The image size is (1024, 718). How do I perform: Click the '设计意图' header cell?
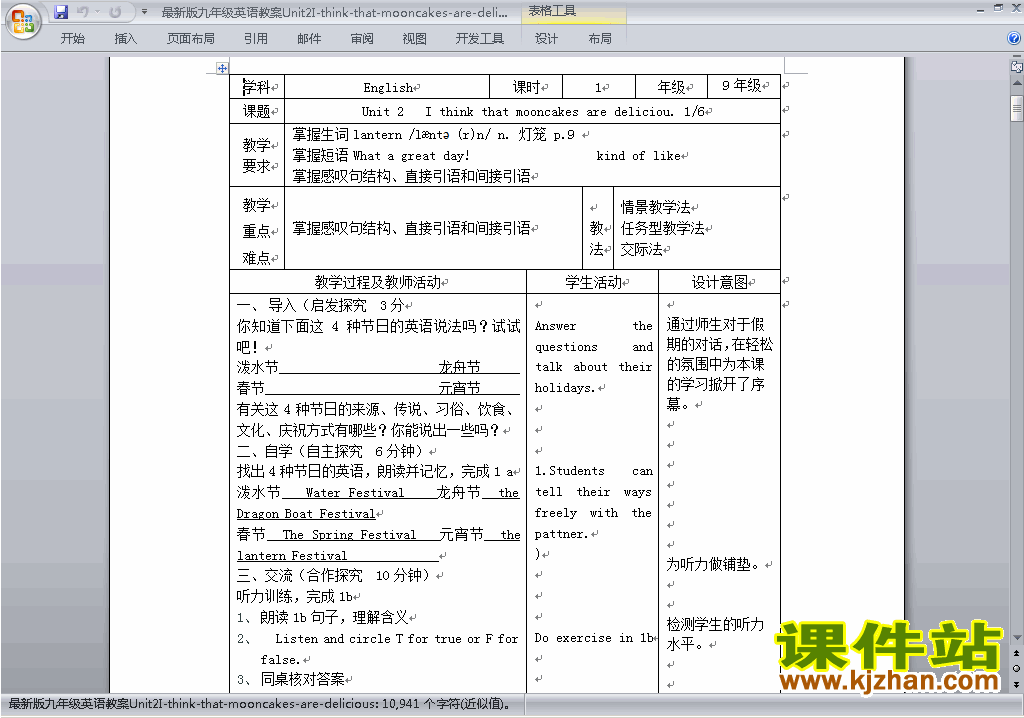720,282
